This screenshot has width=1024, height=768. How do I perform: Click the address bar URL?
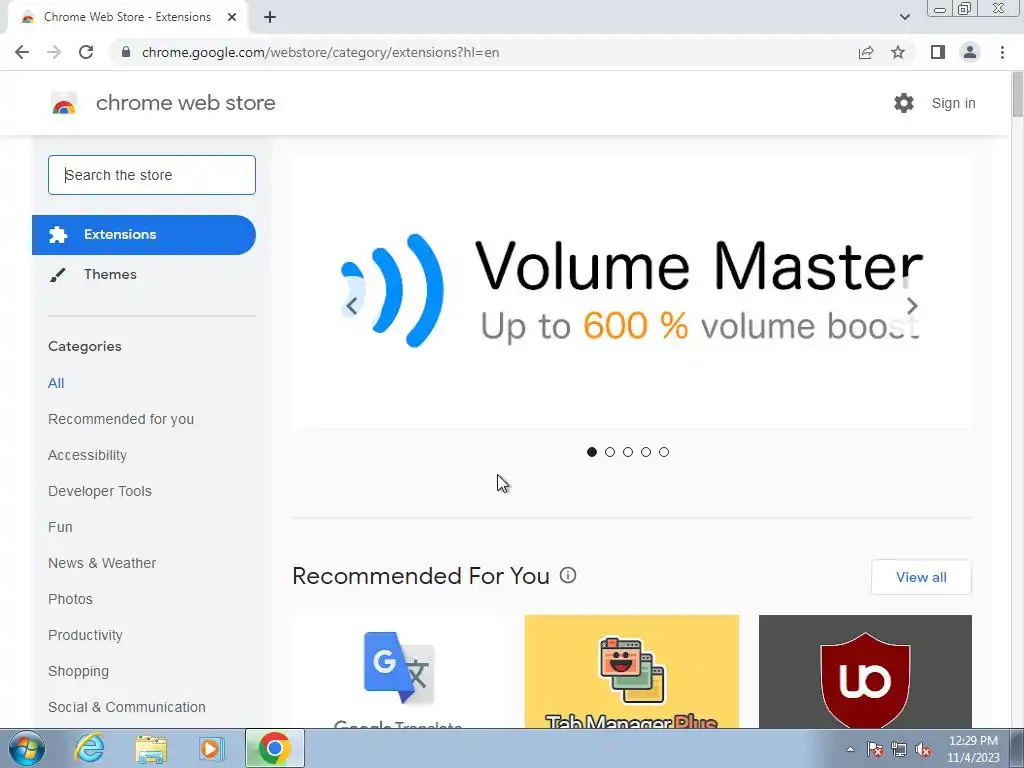click(x=320, y=52)
